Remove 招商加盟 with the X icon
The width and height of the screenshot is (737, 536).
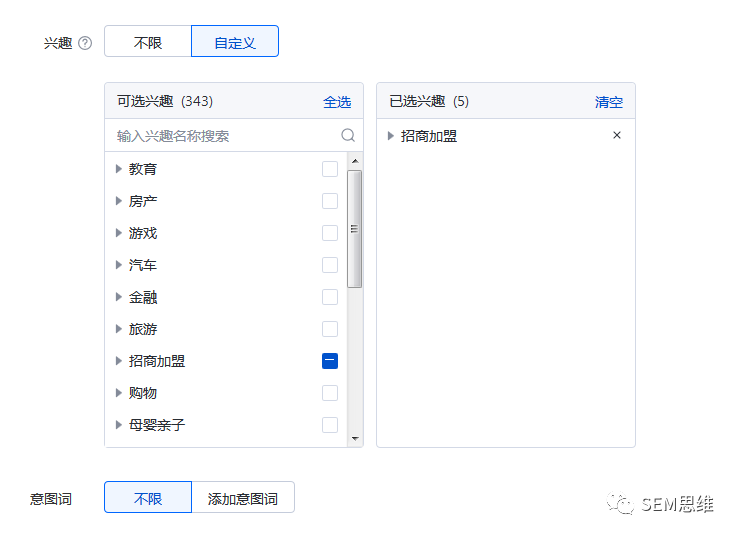coord(617,135)
